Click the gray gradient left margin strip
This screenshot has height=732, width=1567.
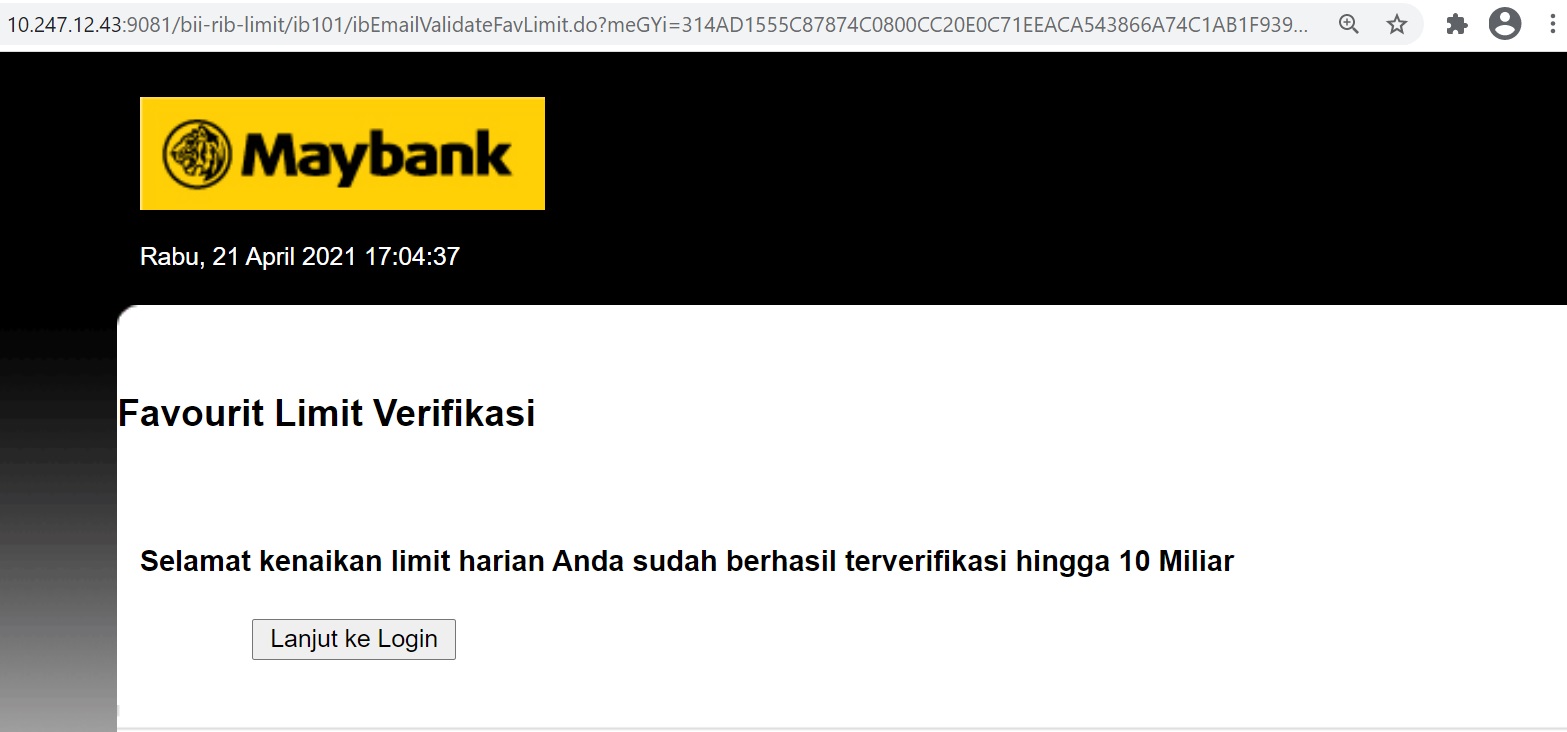tap(58, 530)
